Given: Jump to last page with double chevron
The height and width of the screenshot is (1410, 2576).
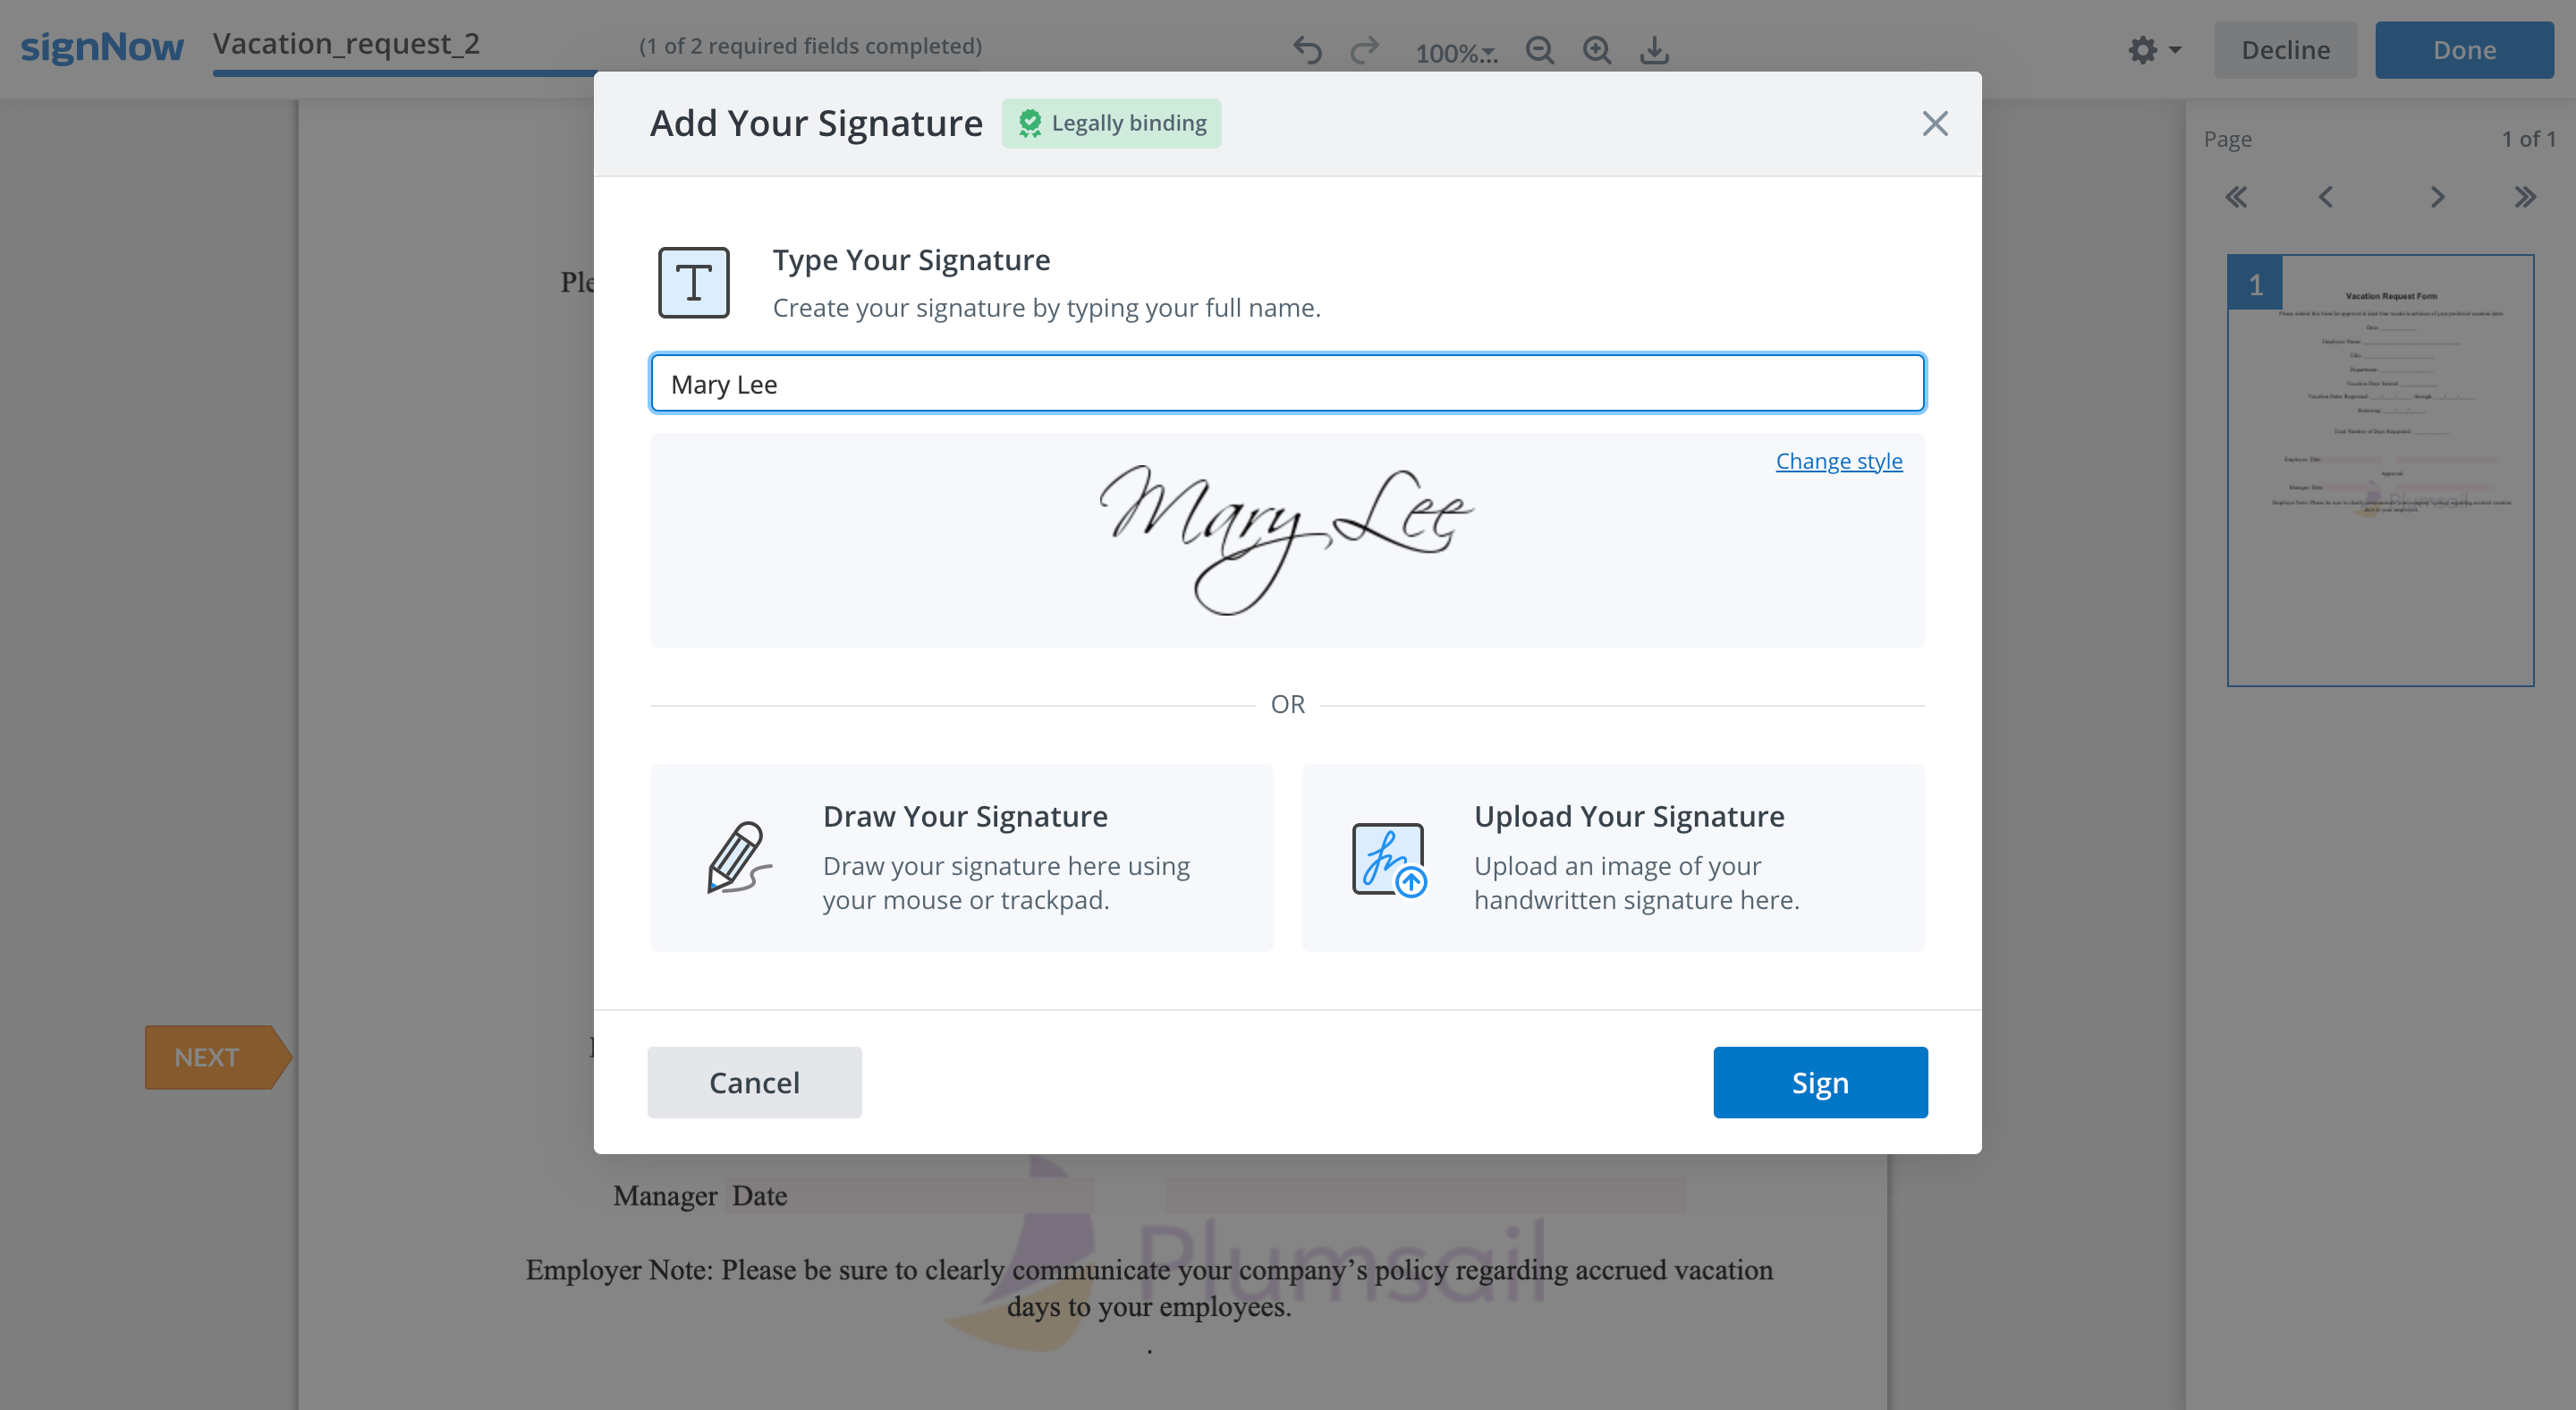Looking at the screenshot, I should (2525, 197).
